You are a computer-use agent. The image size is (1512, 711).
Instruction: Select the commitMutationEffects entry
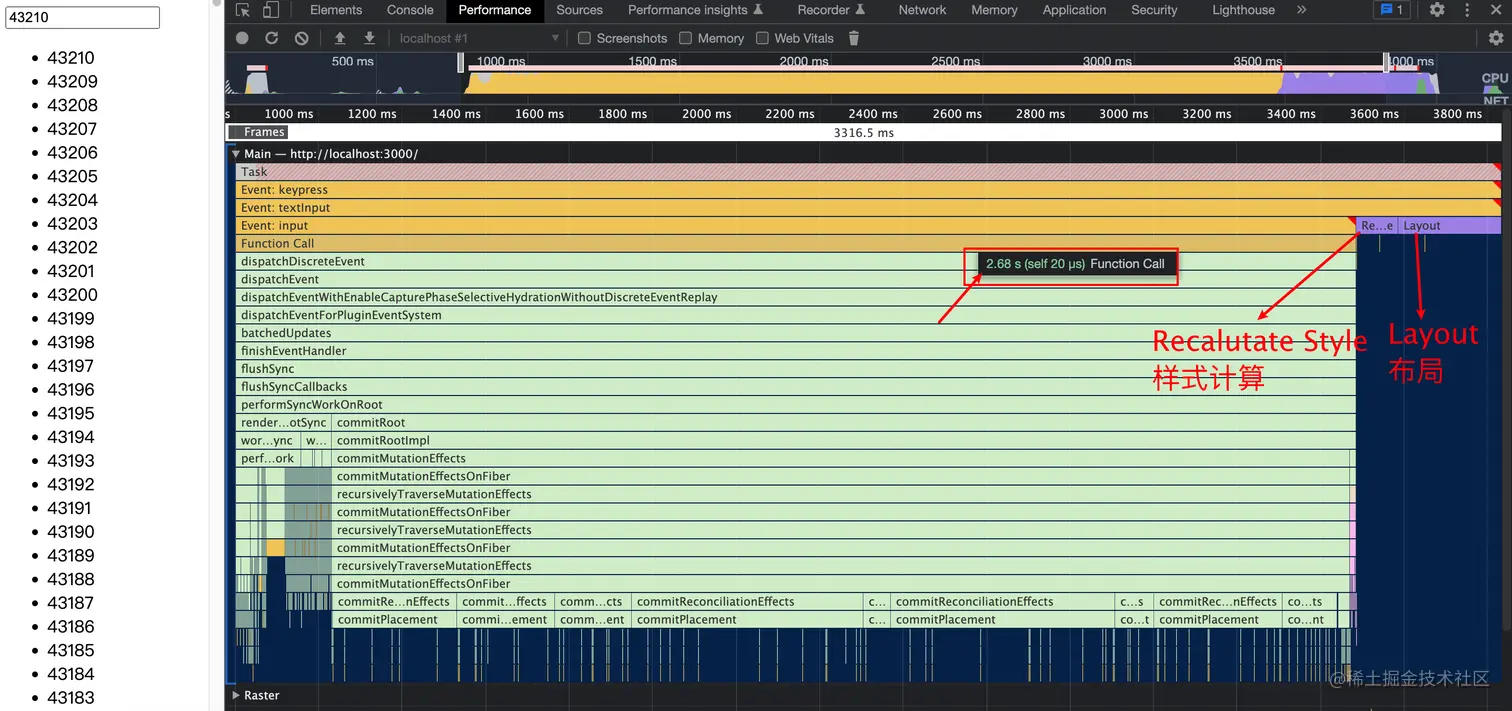[x=841, y=459]
